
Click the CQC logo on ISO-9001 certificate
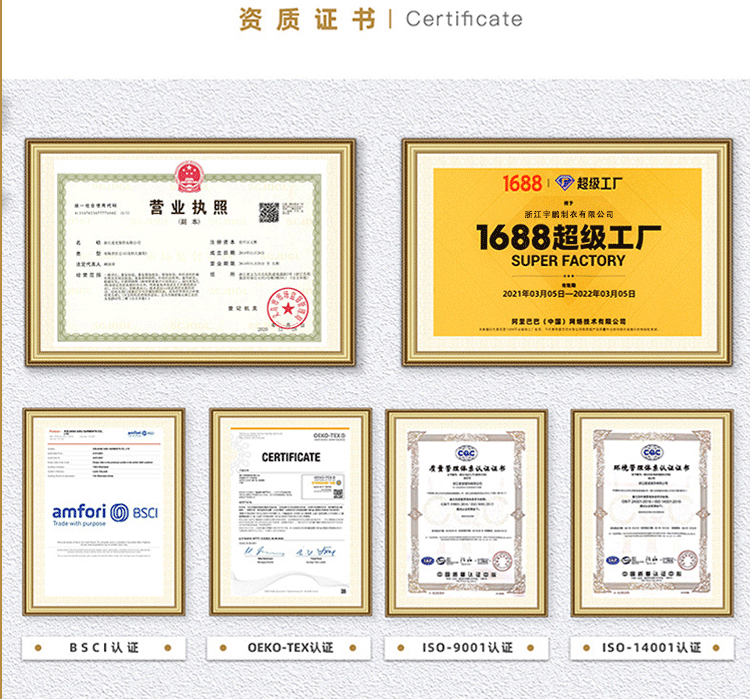pyautogui.click(x=466, y=453)
